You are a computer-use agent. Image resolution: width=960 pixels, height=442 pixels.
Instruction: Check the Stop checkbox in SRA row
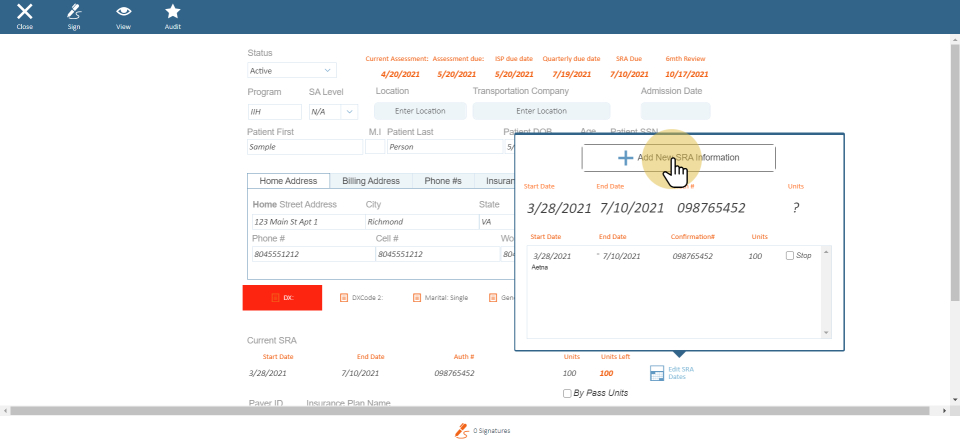pyautogui.click(x=791, y=256)
